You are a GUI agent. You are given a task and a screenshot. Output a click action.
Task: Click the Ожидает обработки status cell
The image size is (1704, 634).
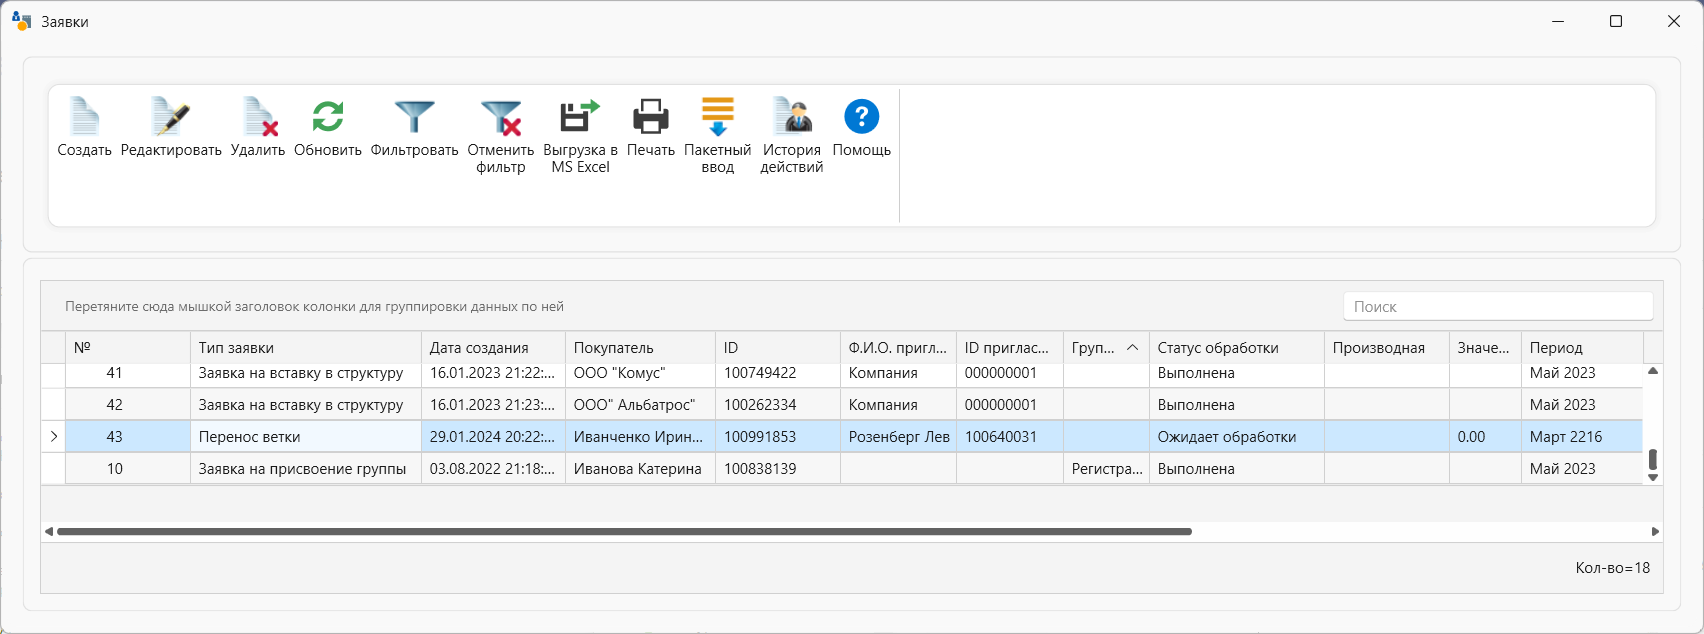(x=1237, y=437)
